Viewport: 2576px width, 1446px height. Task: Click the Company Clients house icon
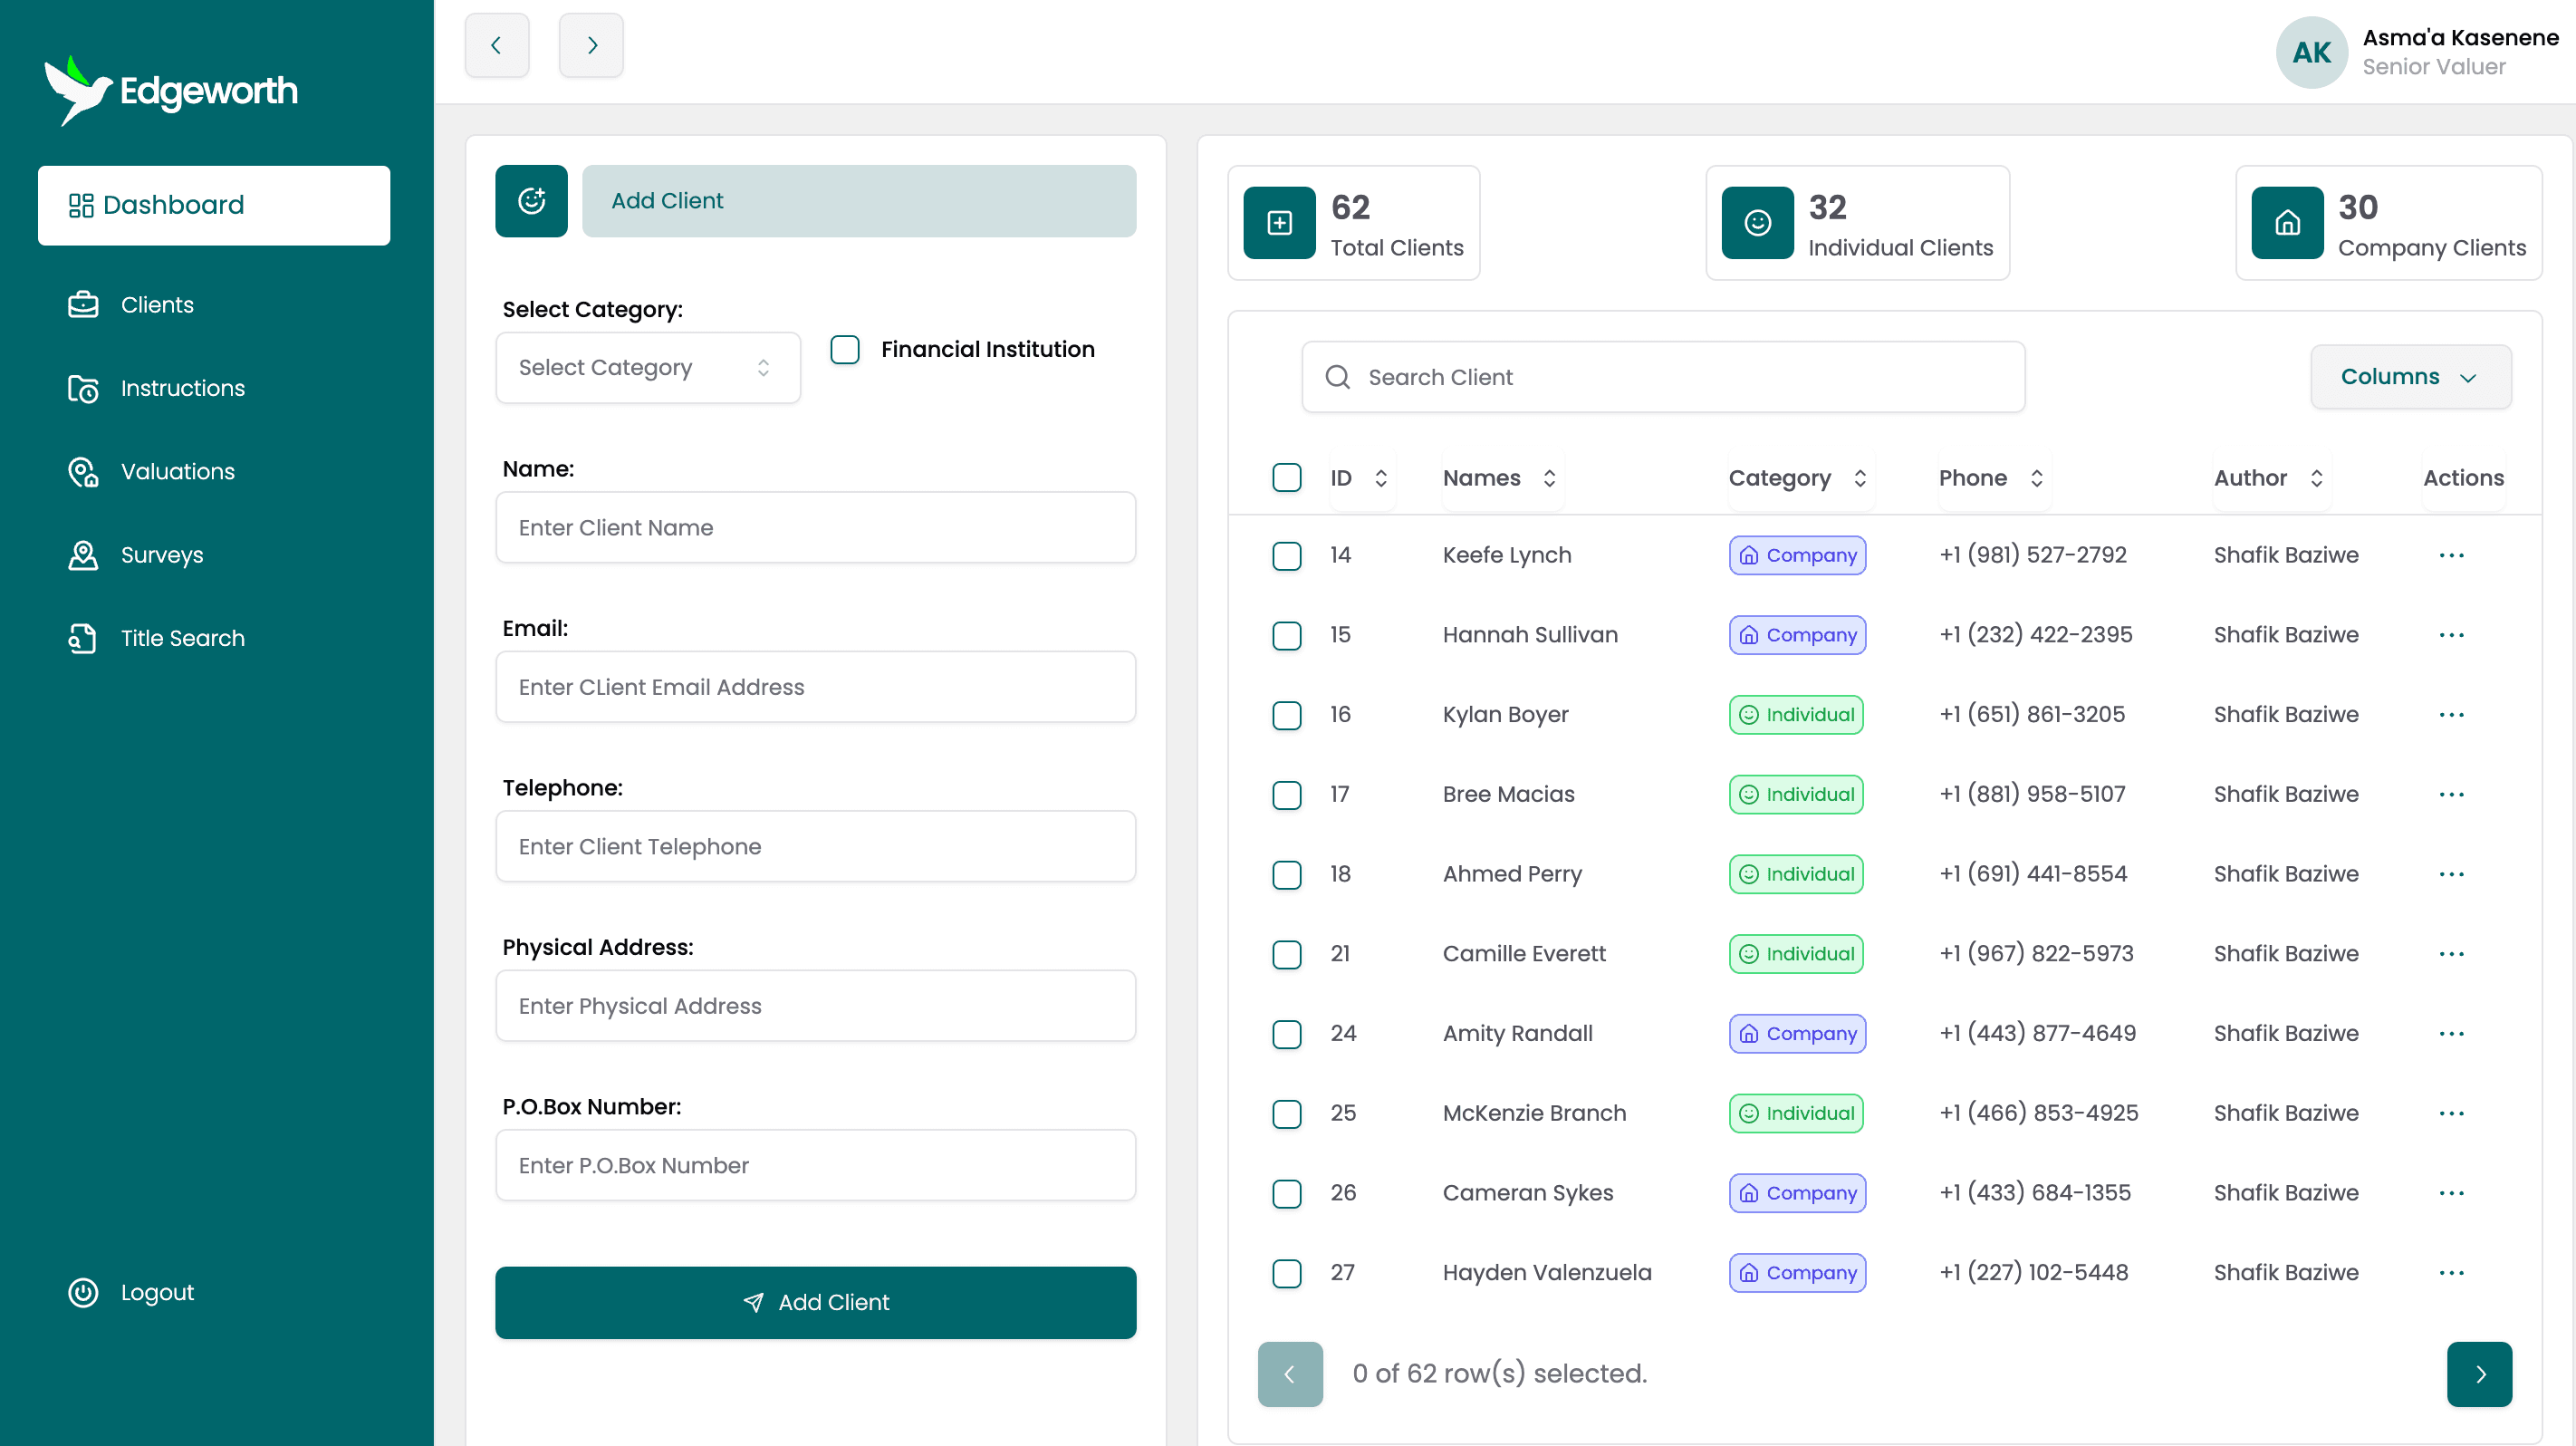(x=2287, y=222)
